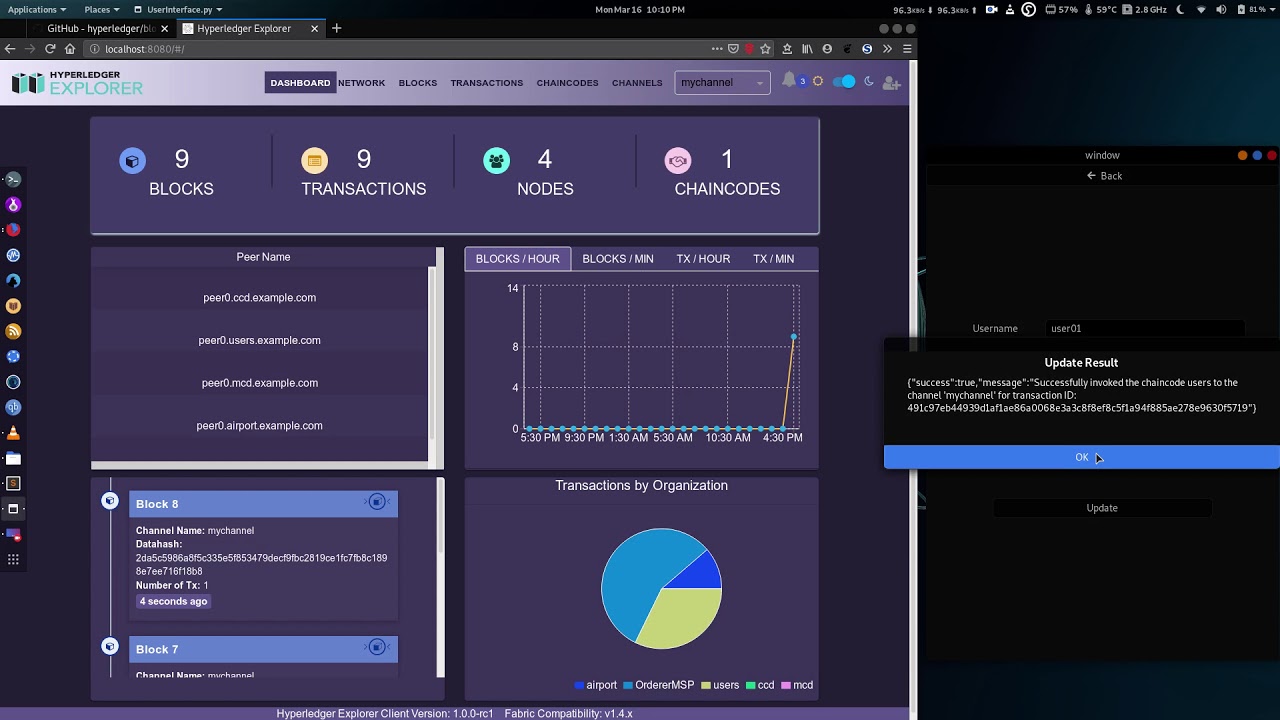Switch to the Dashboard tab
The height and width of the screenshot is (720, 1280).
[x=300, y=83]
